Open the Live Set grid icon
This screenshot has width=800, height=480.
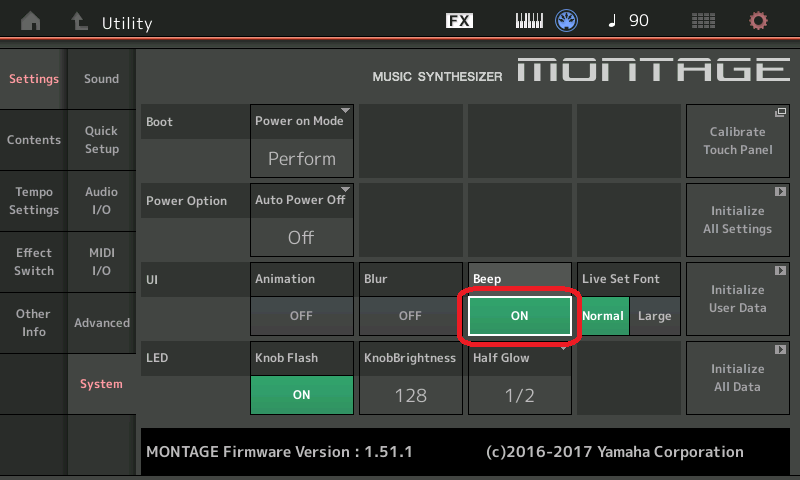pos(703,21)
